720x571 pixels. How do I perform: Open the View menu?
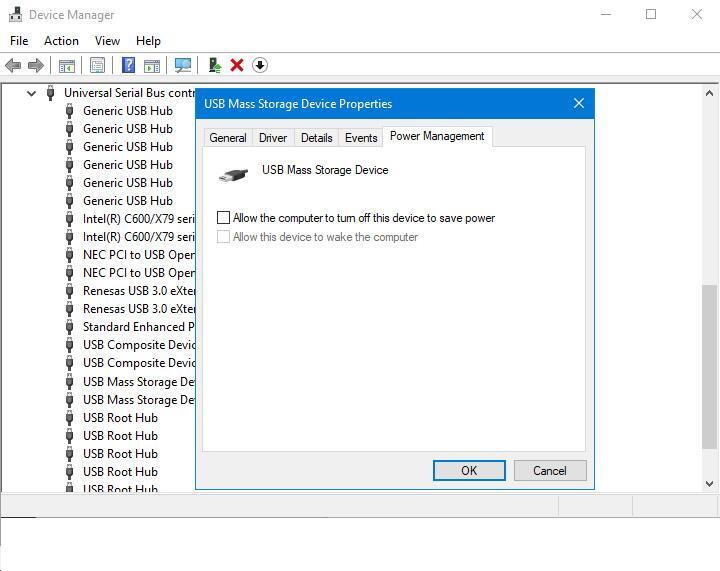[107, 41]
